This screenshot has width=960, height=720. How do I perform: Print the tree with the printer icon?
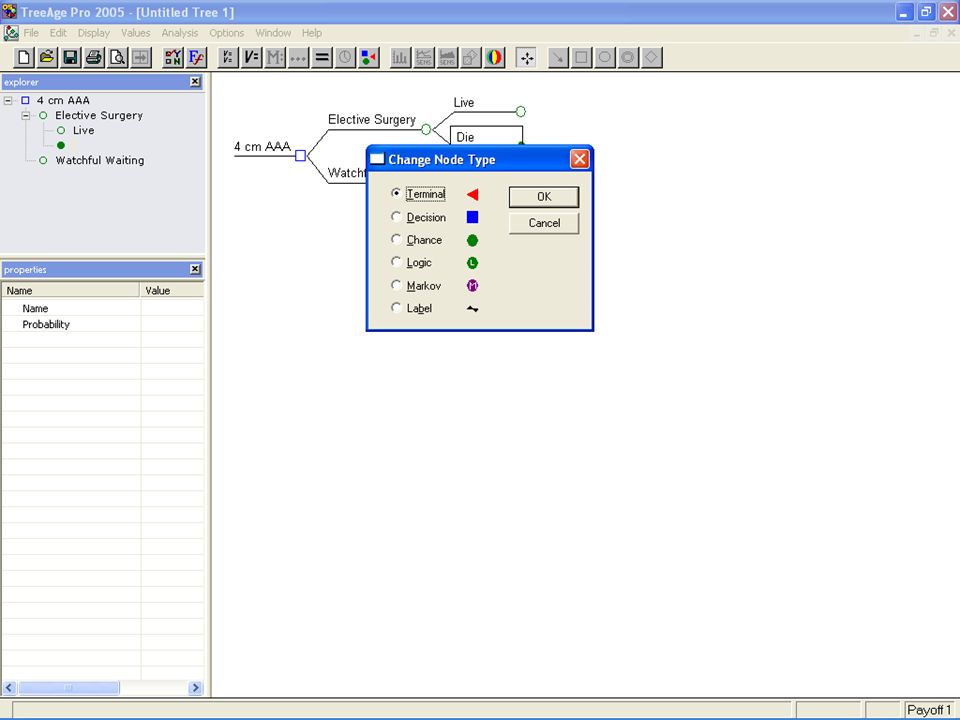point(94,58)
